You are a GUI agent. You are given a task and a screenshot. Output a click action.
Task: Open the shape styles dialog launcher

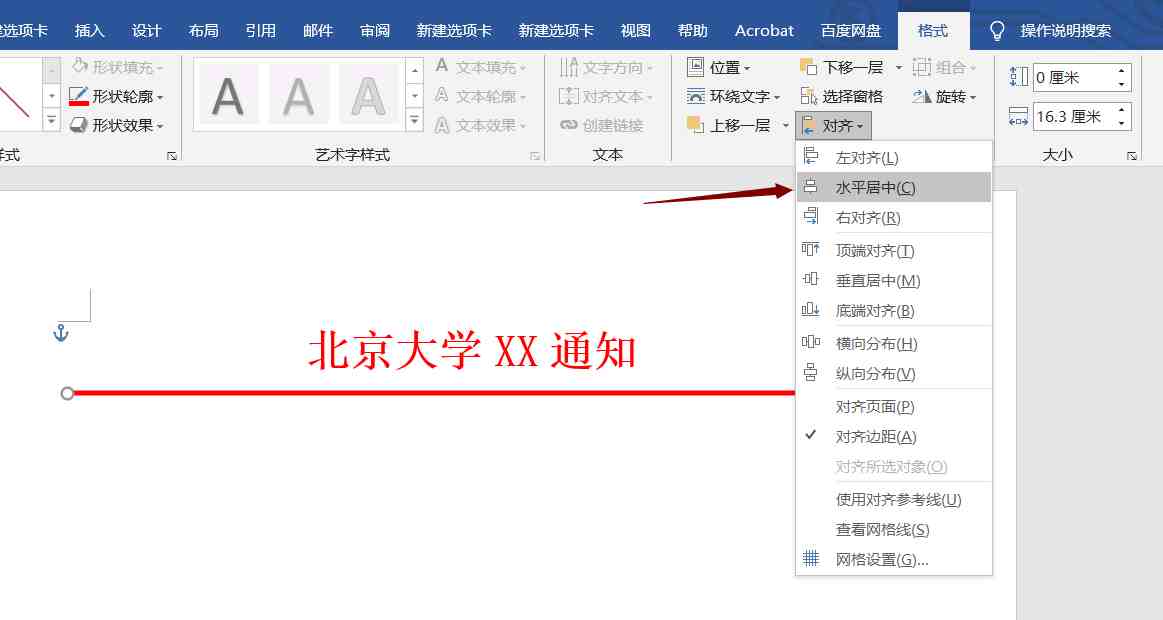(x=172, y=156)
